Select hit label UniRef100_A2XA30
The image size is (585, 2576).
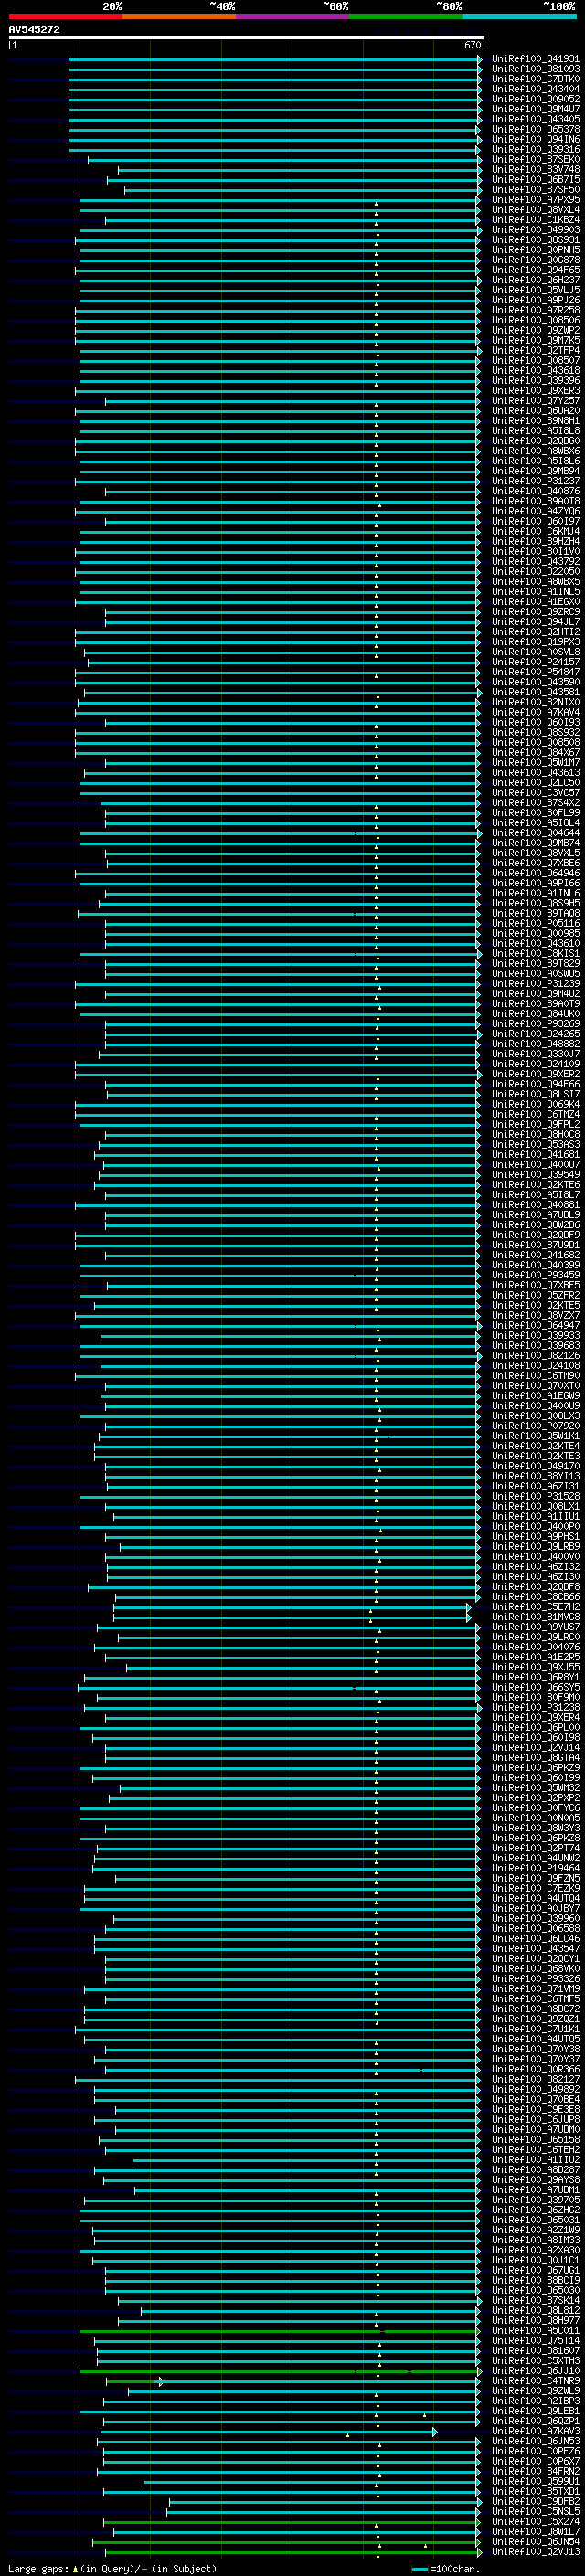pos(535,2250)
